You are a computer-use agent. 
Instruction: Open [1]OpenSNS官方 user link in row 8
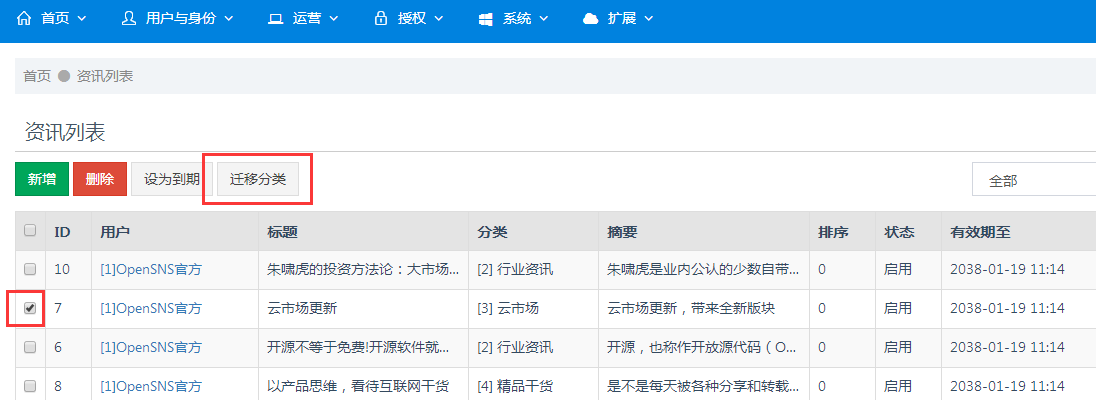coord(151,386)
